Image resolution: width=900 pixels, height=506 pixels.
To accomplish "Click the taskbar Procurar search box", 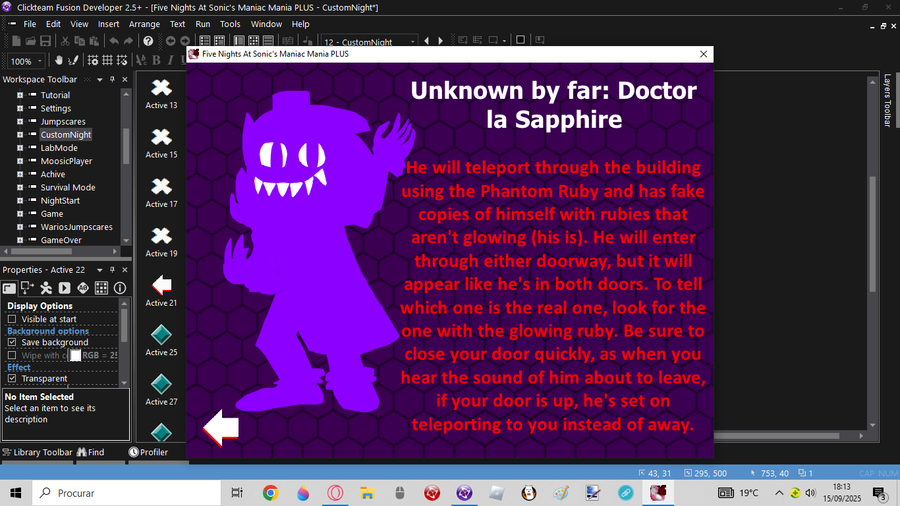I will 126,493.
